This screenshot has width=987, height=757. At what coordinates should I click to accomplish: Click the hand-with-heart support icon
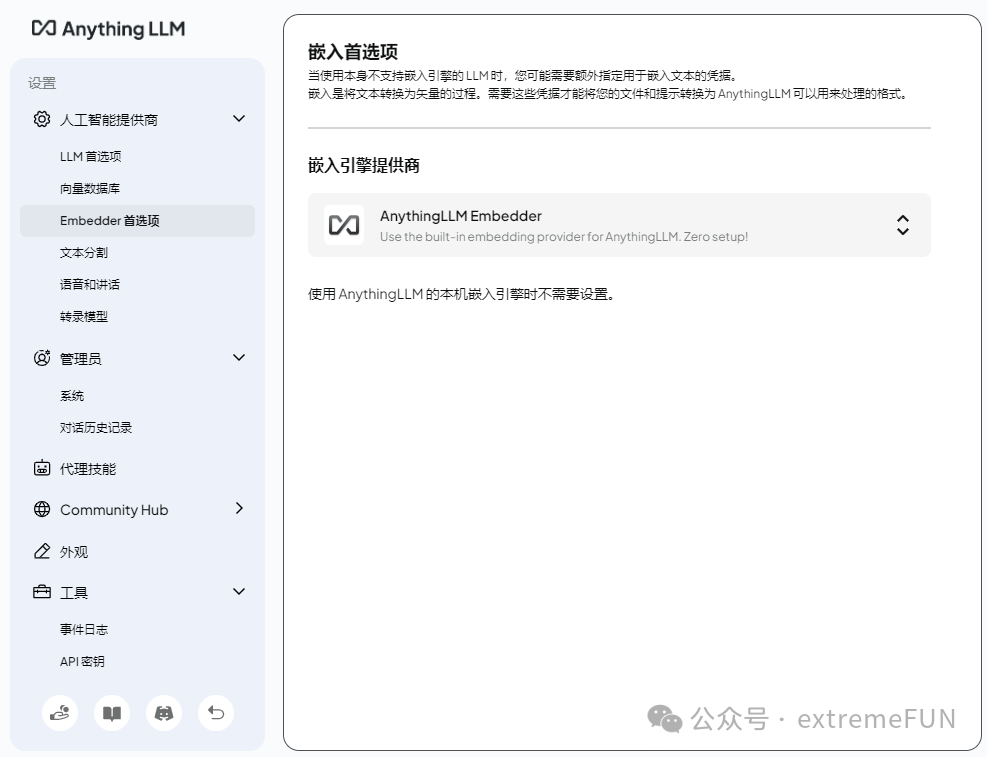click(60, 713)
